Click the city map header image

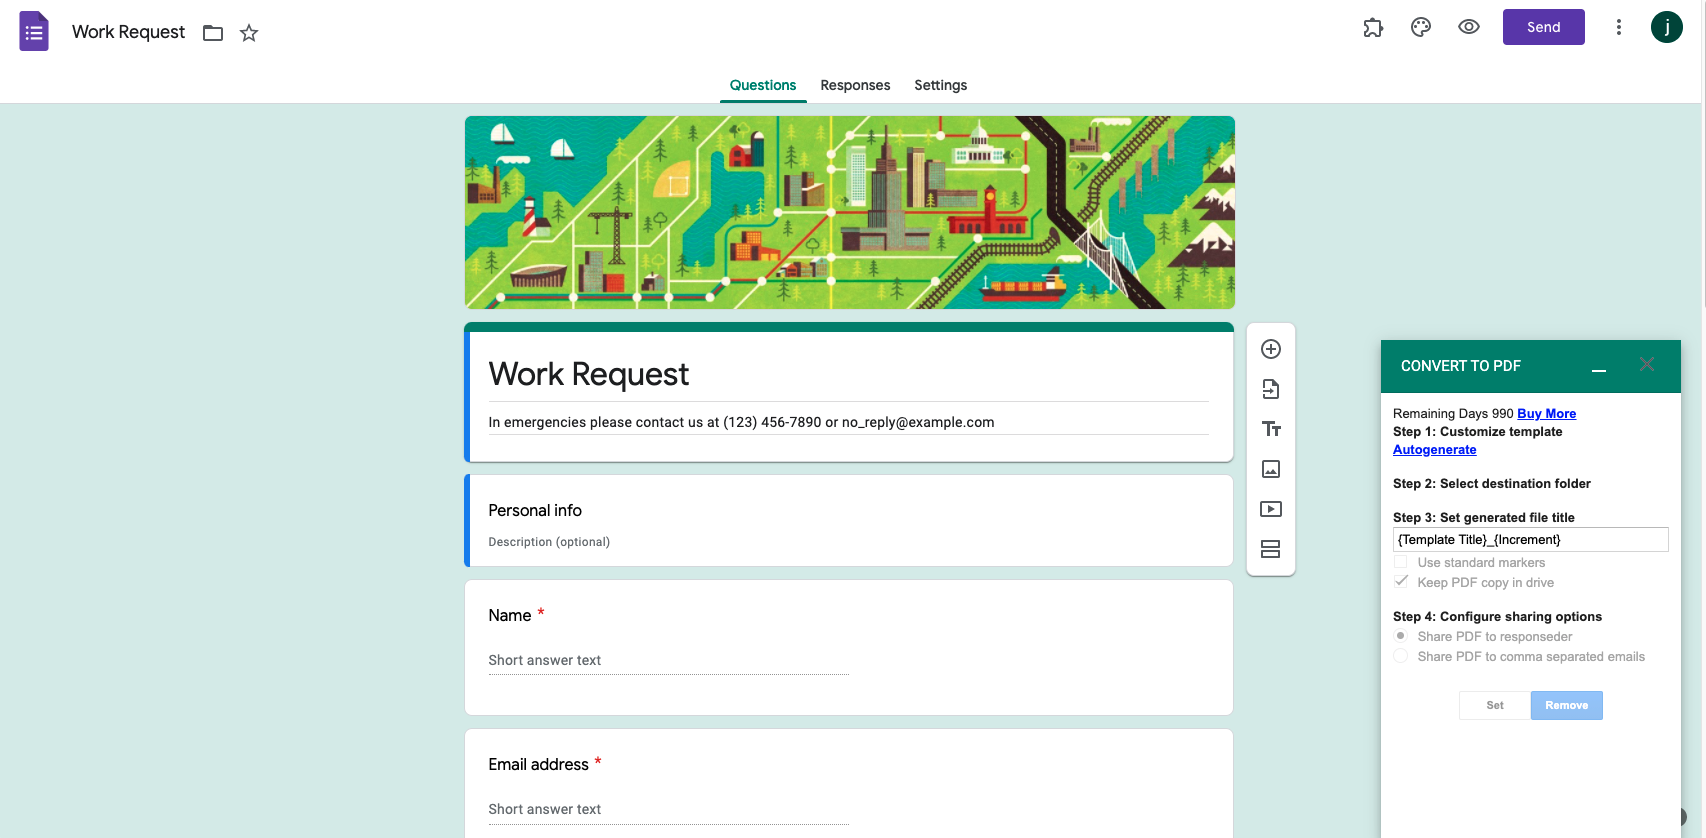tap(849, 212)
